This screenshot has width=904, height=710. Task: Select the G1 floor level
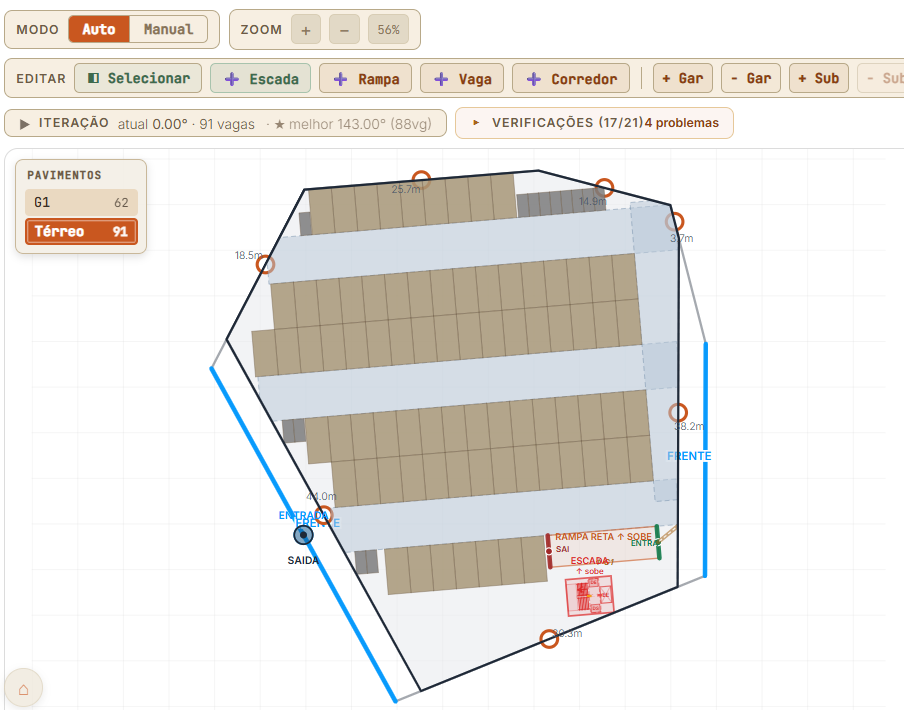click(x=81, y=202)
